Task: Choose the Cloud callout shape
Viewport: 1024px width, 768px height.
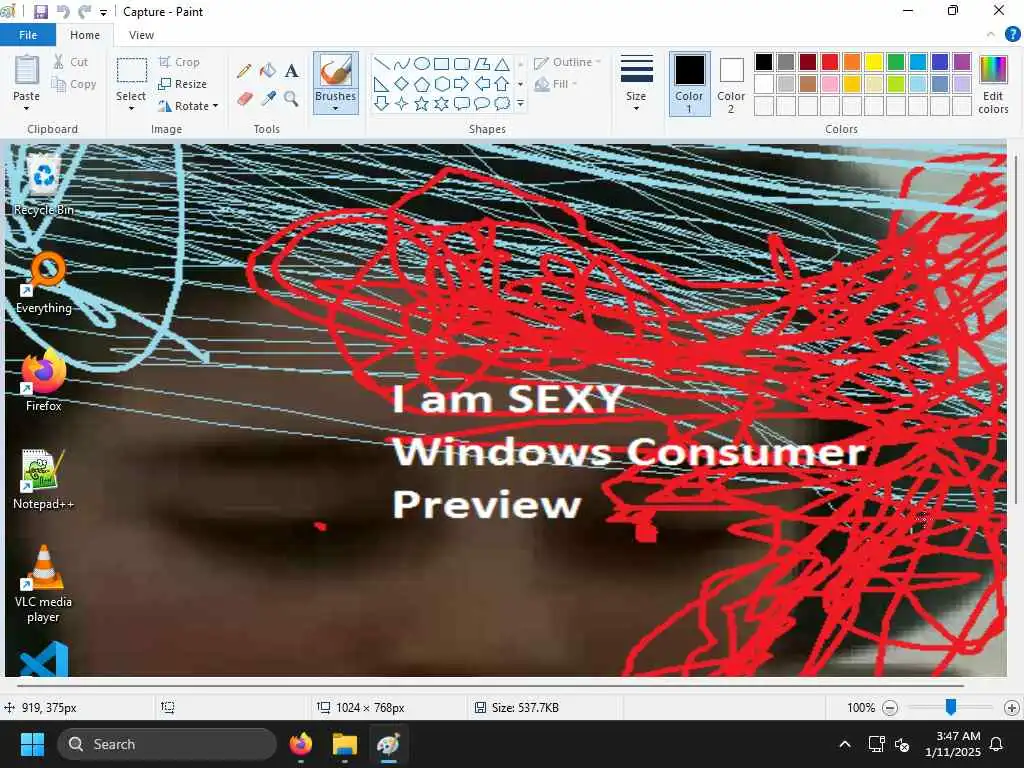Action: [x=502, y=103]
